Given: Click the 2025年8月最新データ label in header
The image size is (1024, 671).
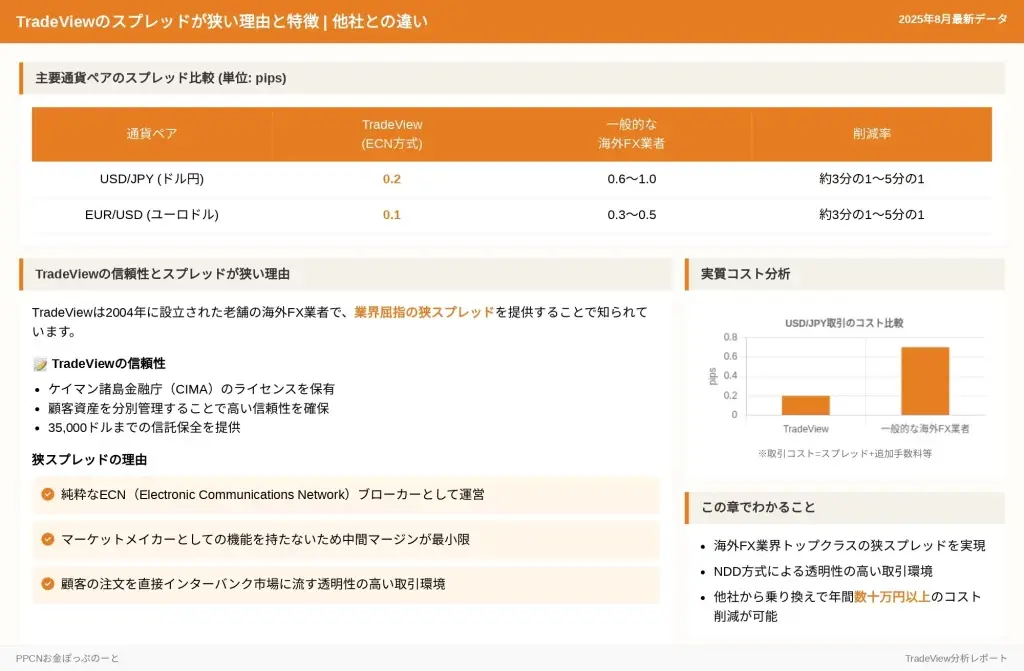Looking at the screenshot, I should pos(952,20).
